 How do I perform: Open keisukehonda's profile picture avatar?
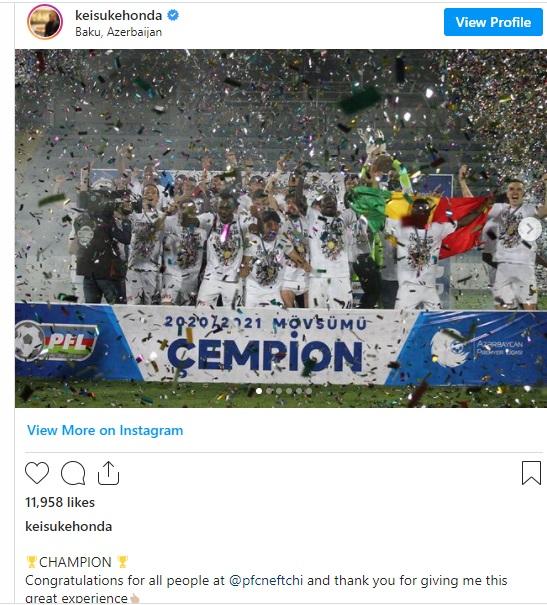click(x=45, y=22)
